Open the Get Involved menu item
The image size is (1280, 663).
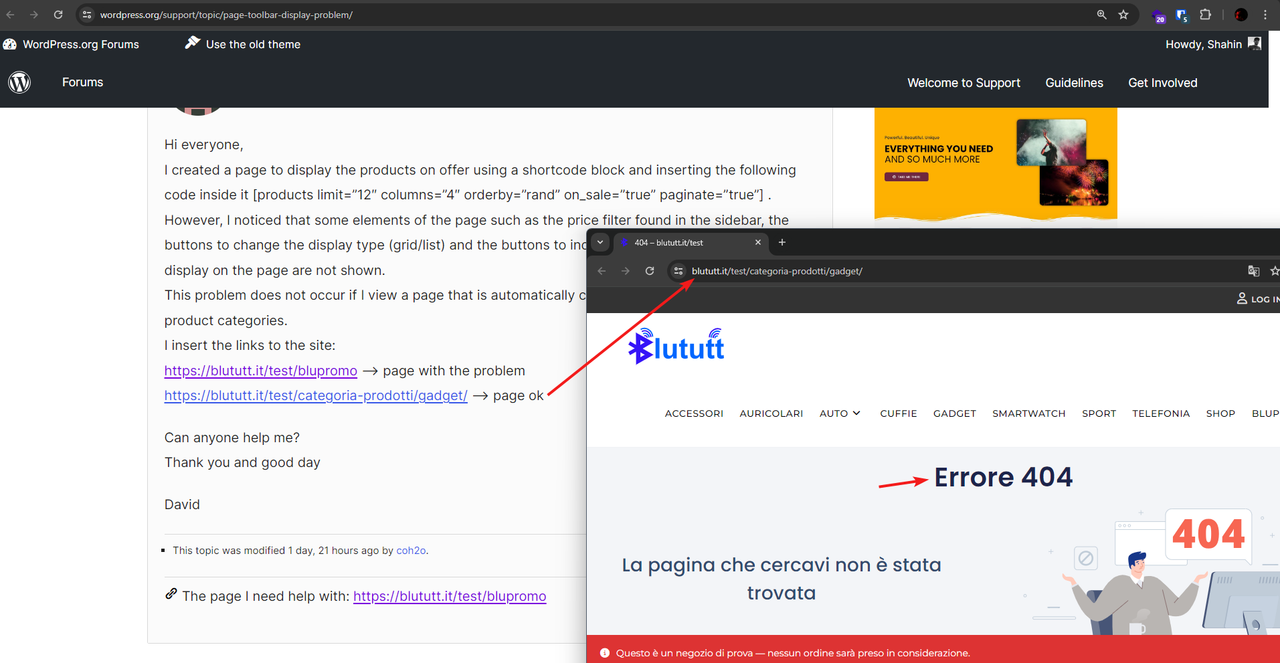pyautogui.click(x=1162, y=83)
